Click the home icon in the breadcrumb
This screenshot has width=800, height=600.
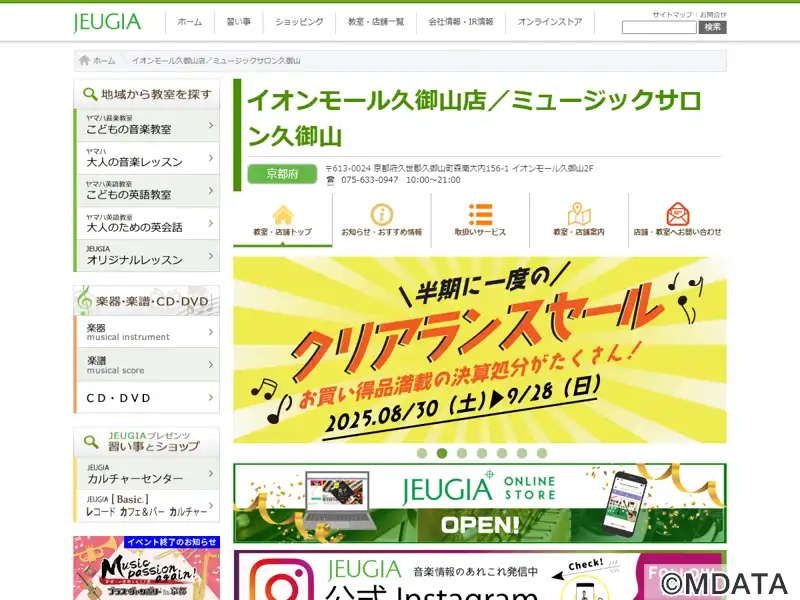[x=85, y=60]
